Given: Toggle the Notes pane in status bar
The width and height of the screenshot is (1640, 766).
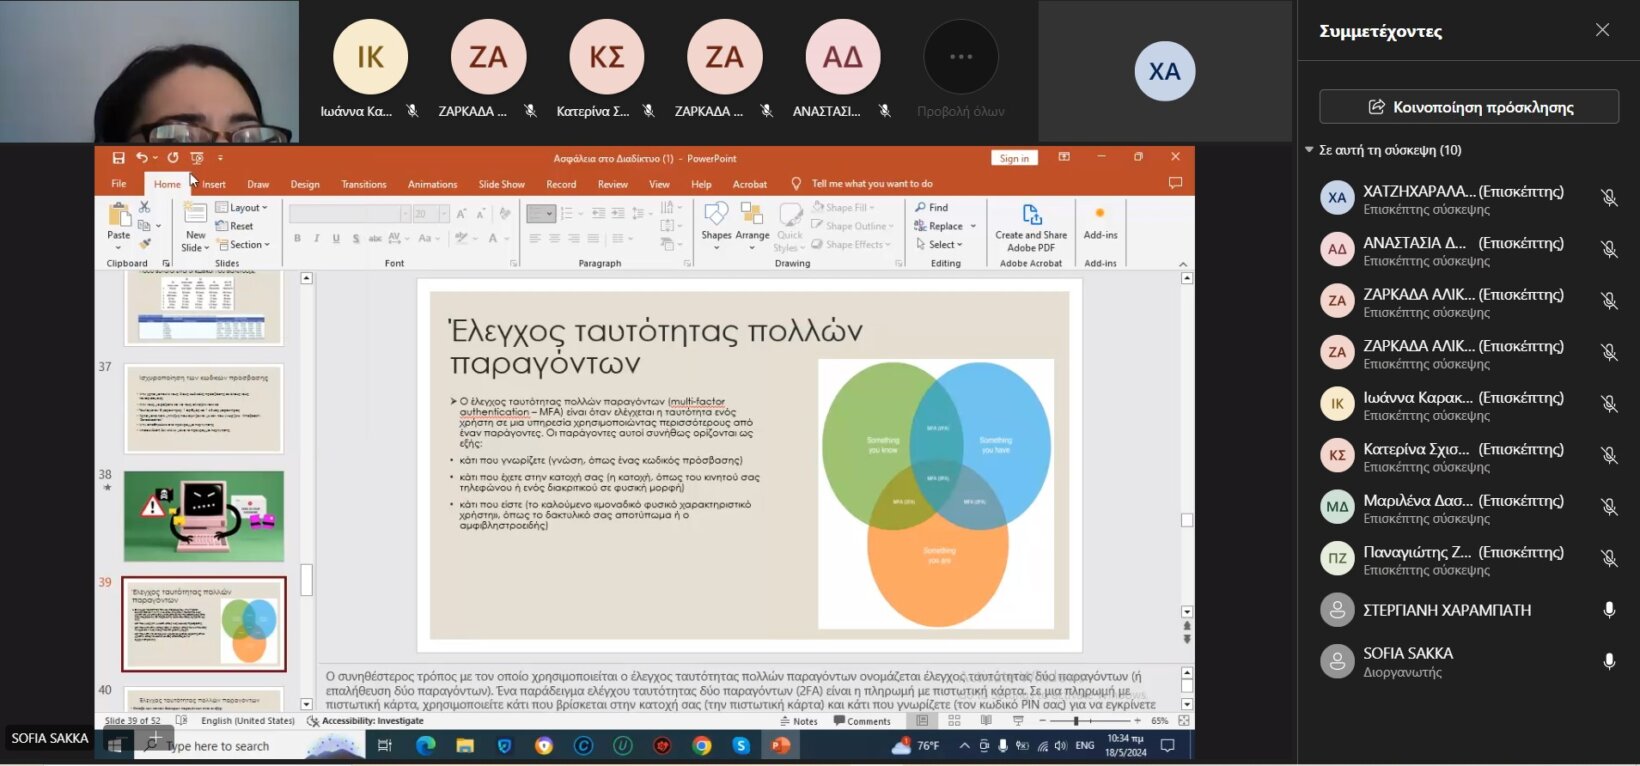Looking at the screenshot, I should point(798,721).
